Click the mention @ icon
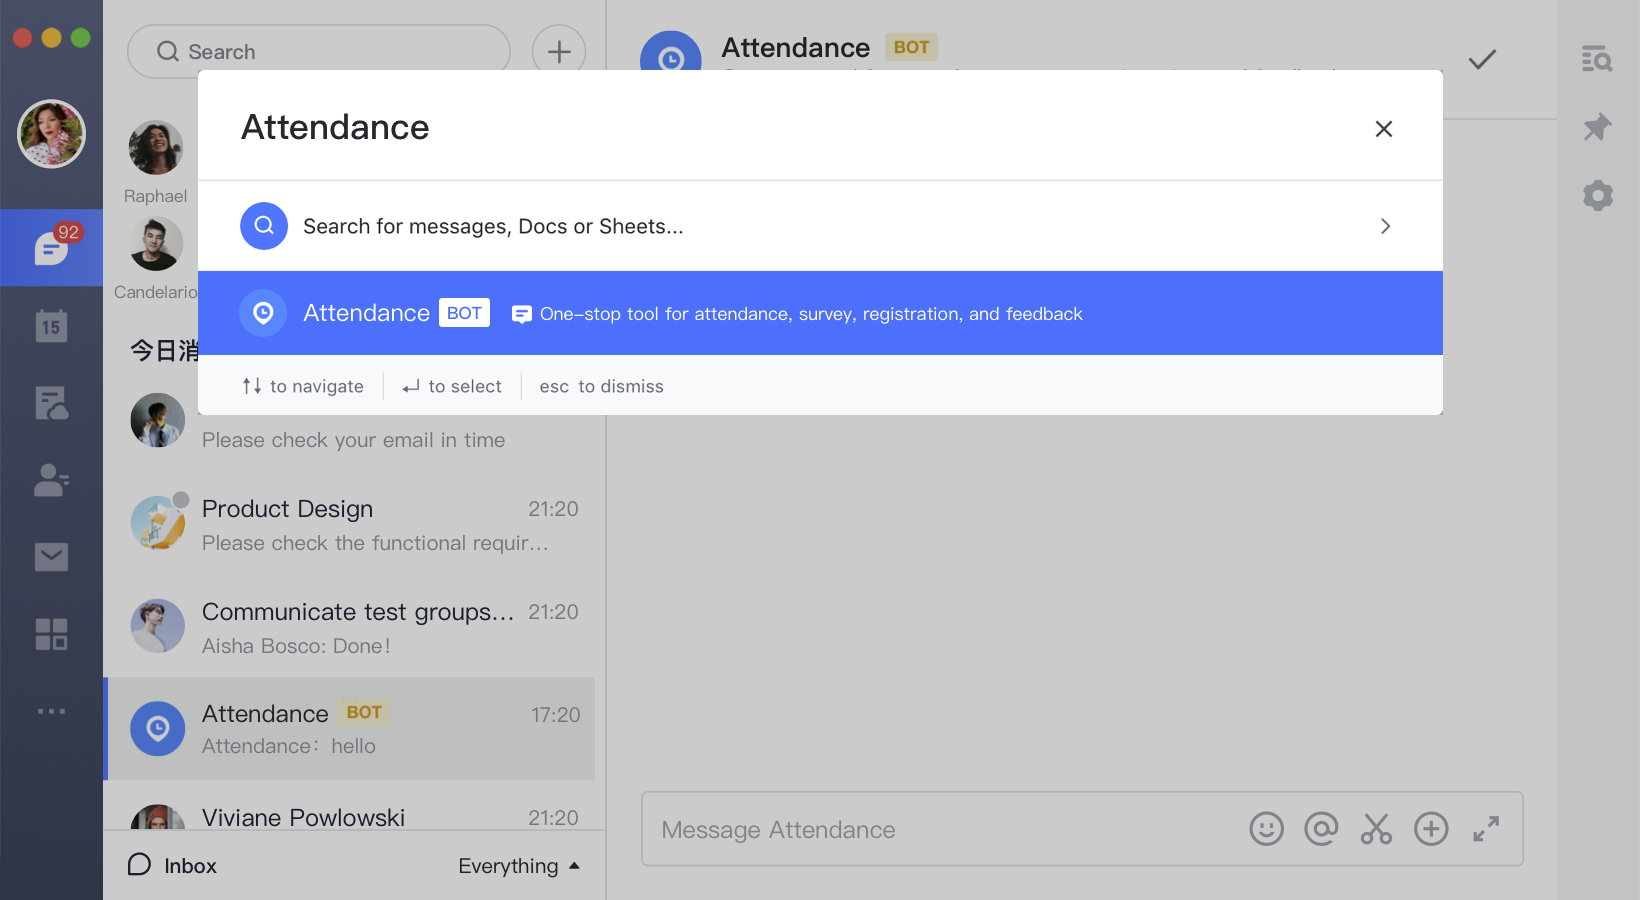Screen dimensions: 1640x900 coord(1321,829)
